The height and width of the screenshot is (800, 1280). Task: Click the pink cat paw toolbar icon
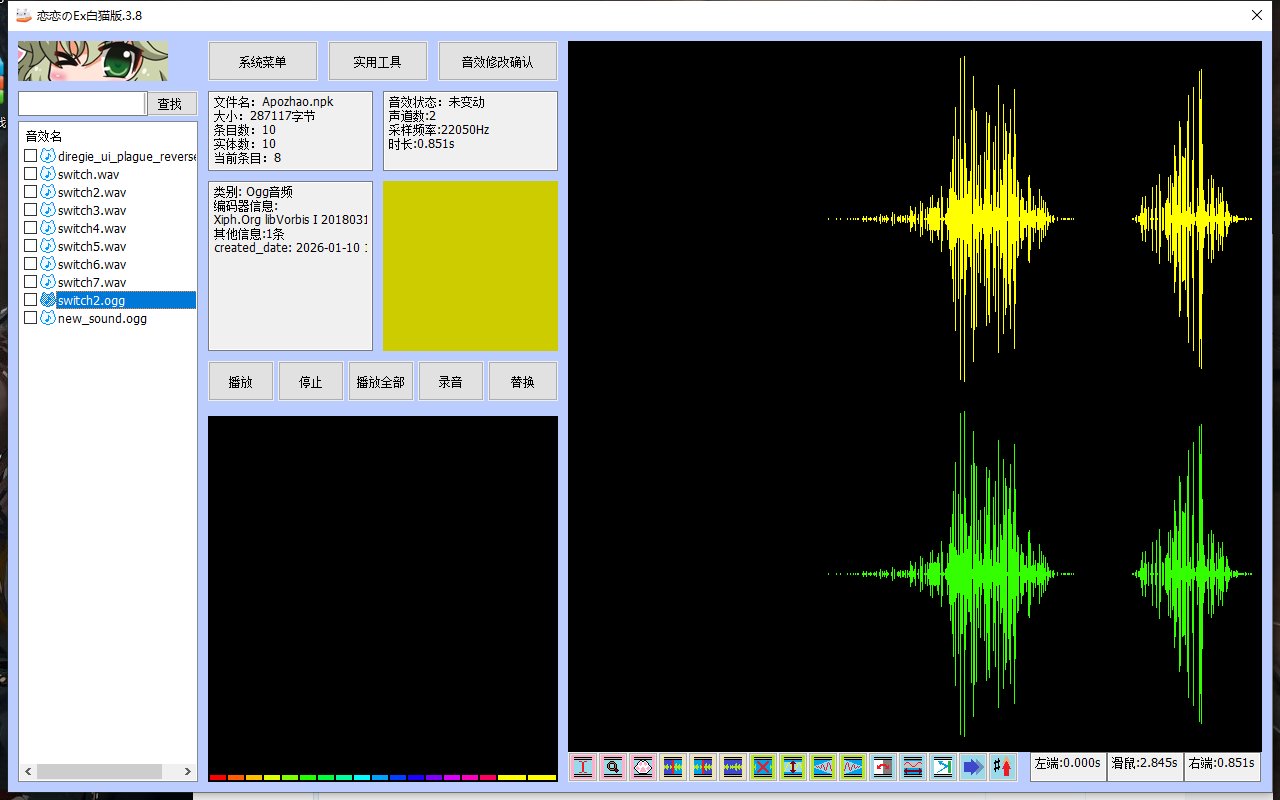click(x=643, y=767)
